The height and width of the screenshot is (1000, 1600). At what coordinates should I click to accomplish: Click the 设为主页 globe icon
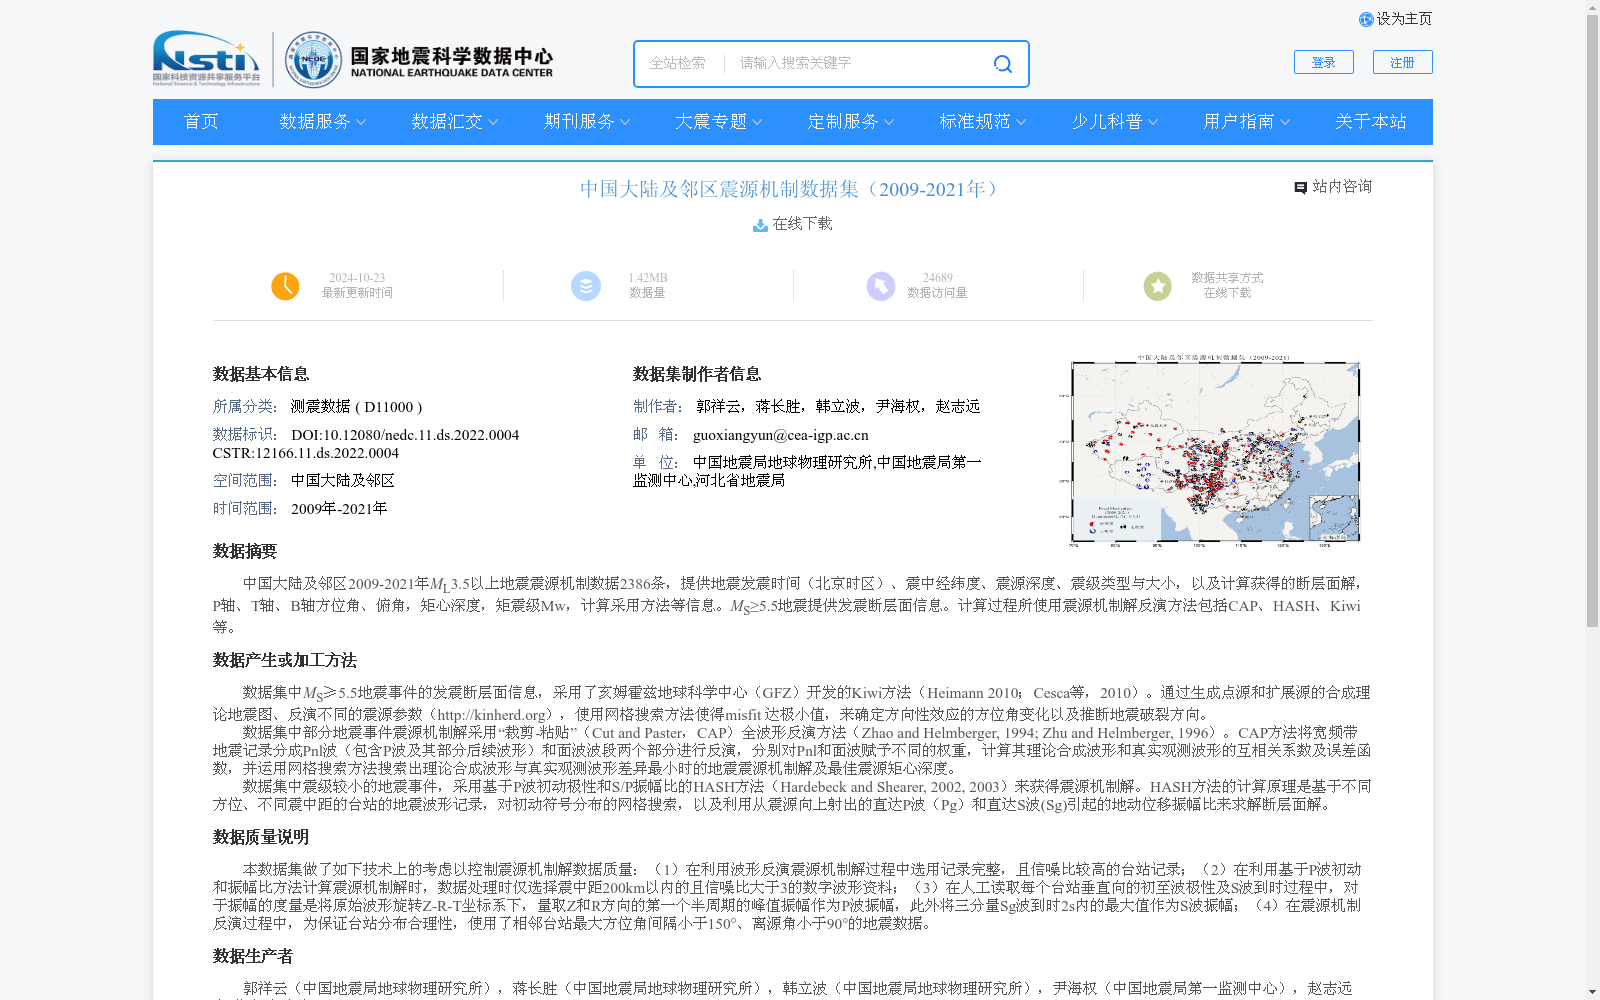[x=1366, y=19]
